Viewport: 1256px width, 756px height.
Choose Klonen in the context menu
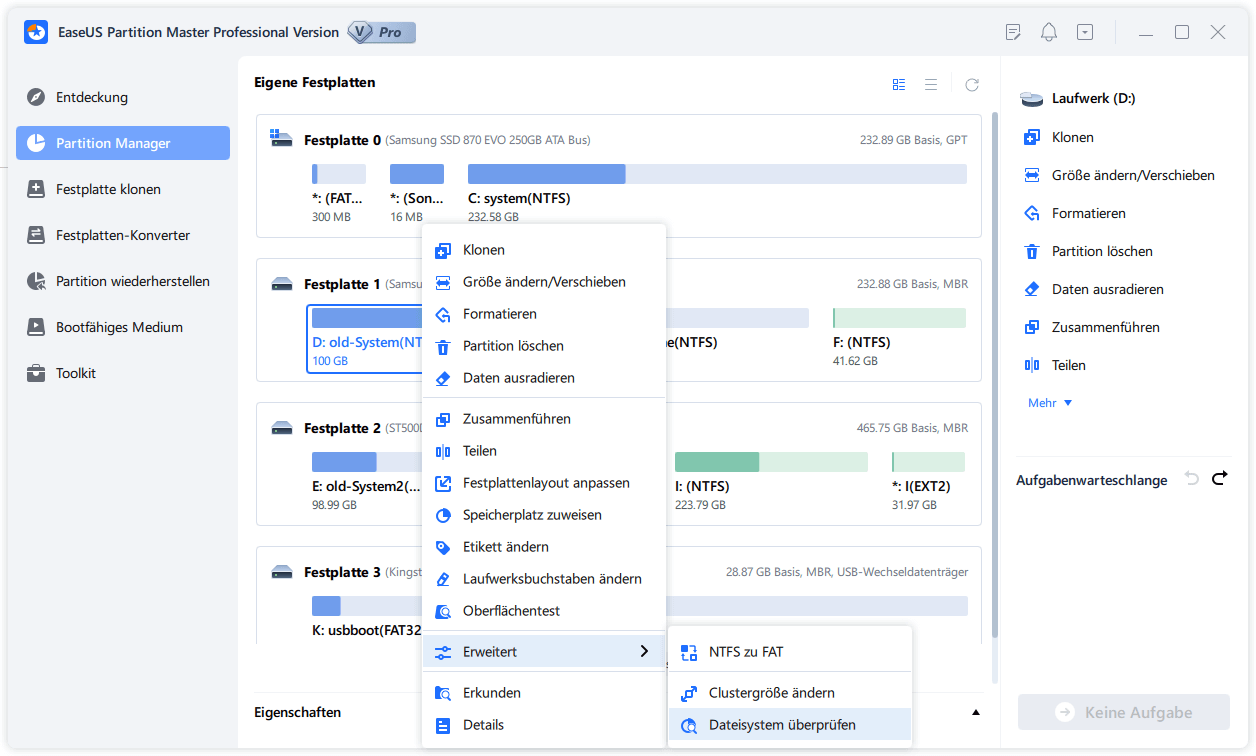pos(544,250)
